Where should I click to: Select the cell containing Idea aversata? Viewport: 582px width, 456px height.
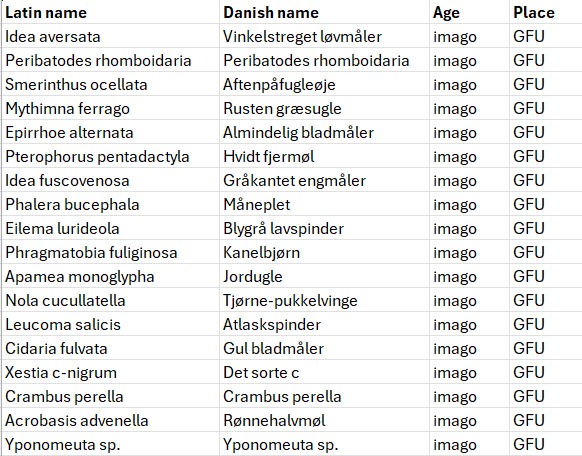111,36
